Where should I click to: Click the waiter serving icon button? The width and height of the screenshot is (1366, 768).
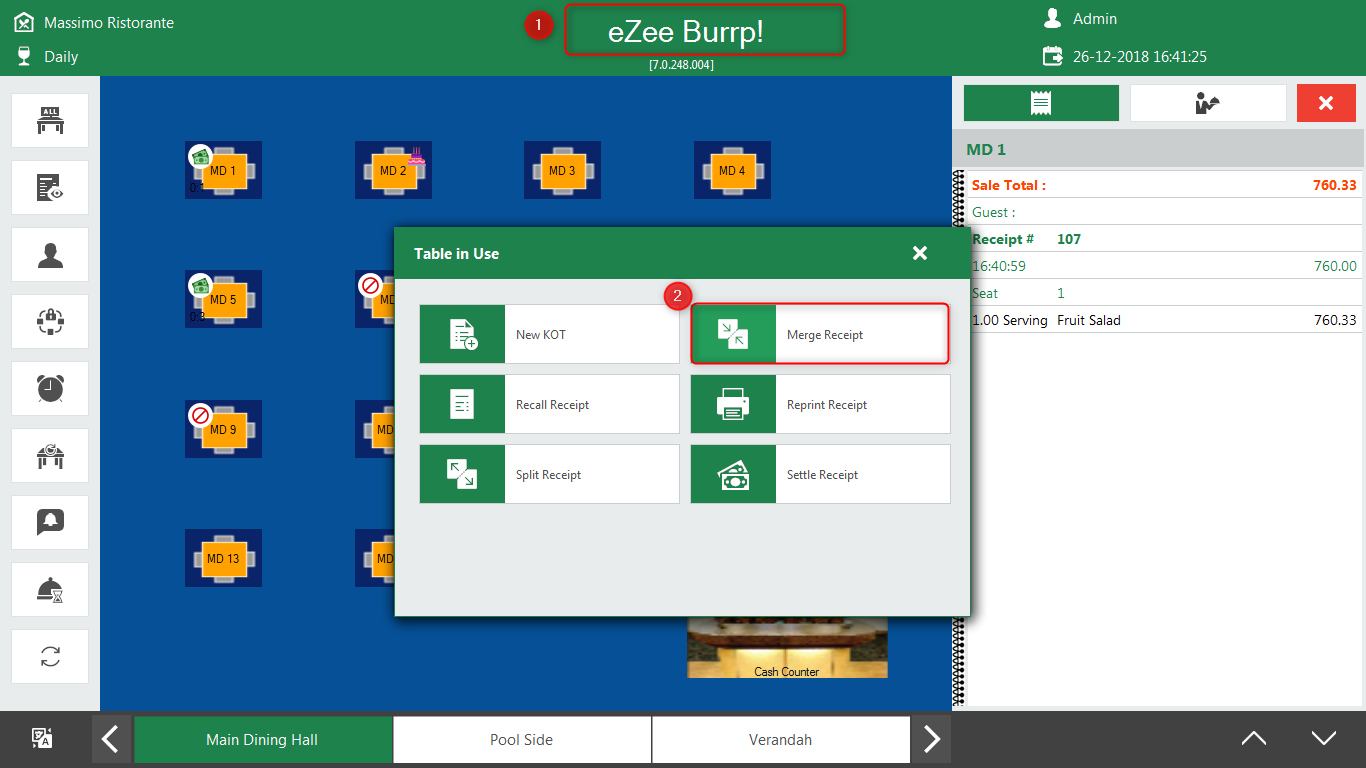[1208, 103]
